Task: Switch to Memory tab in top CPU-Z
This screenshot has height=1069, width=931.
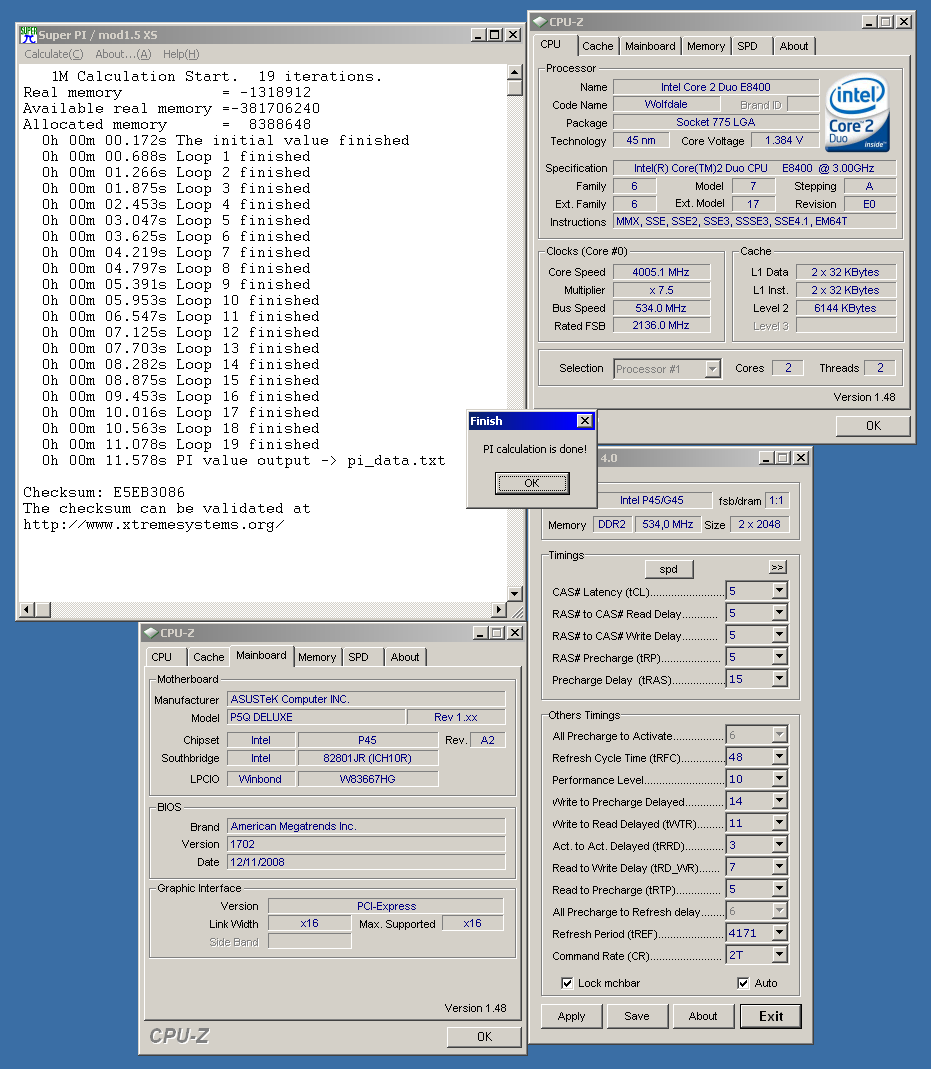Action: coord(706,46)
